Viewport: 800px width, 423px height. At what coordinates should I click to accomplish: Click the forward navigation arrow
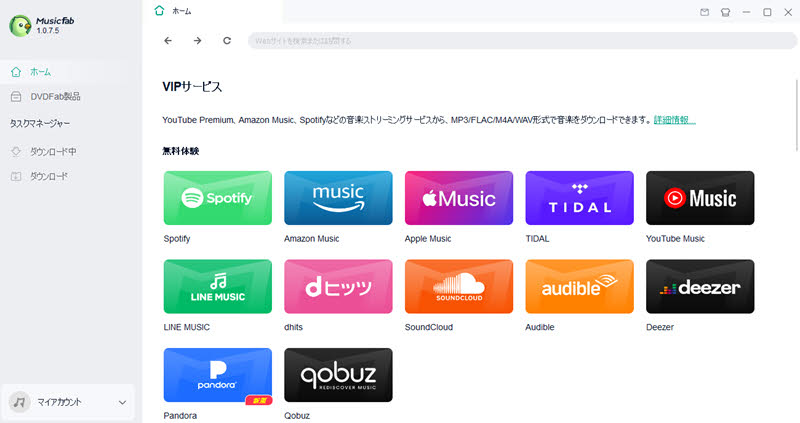197,41
